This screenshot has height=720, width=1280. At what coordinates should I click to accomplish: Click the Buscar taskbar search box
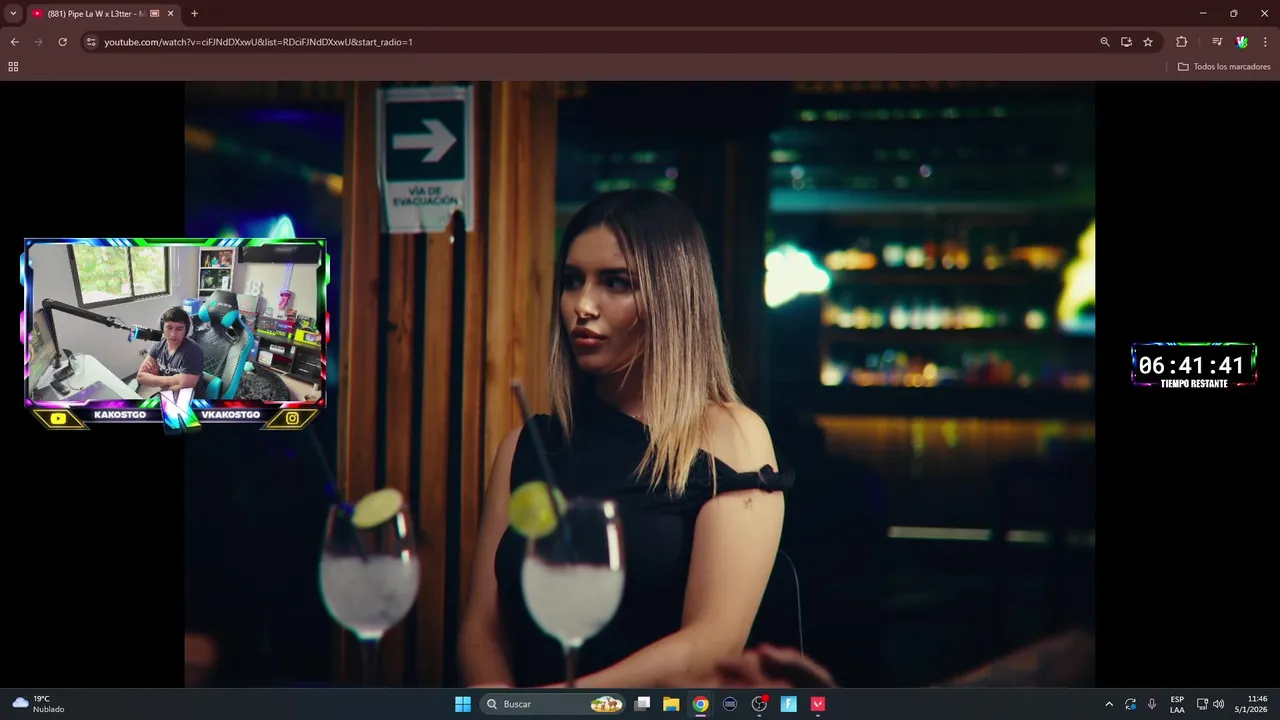[553, 704]
